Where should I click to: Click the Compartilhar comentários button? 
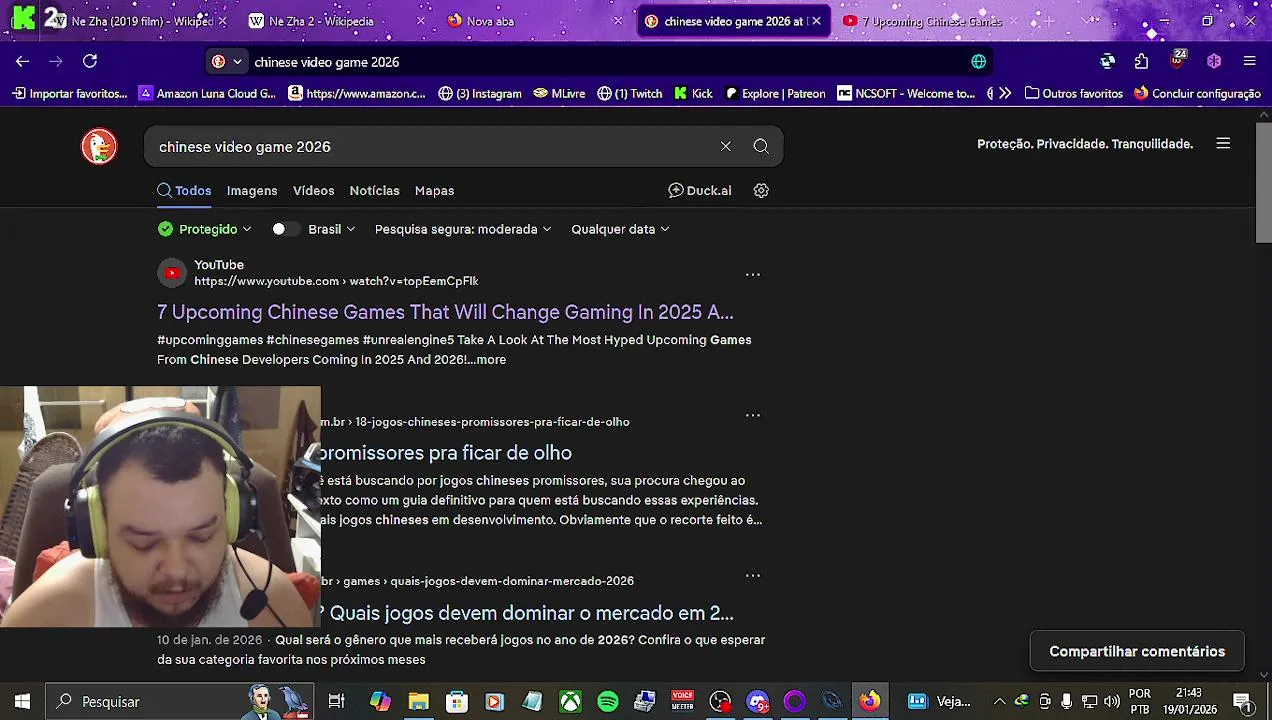pos(1137,651)
